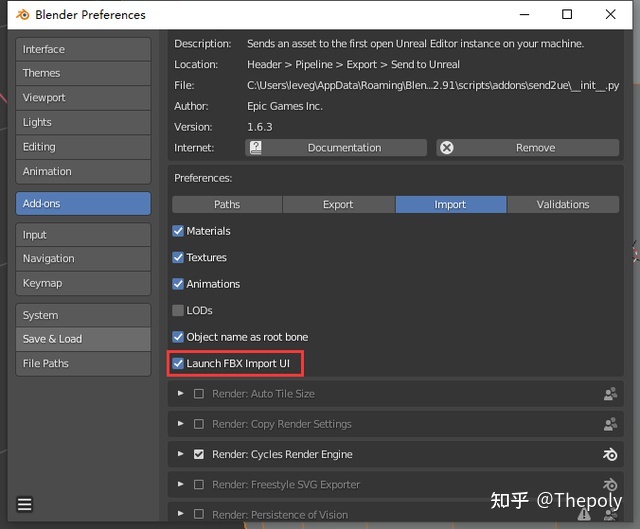Open the hamburger menu at bottom left
The height and width of the screenshot is (529, 640).
tap(24, 504)
